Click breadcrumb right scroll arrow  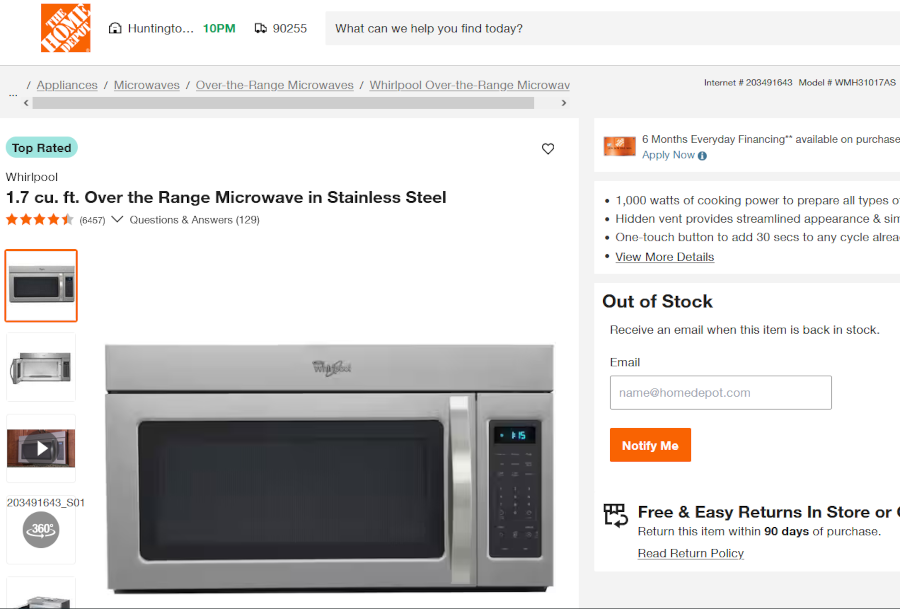[x=564, y=103]
